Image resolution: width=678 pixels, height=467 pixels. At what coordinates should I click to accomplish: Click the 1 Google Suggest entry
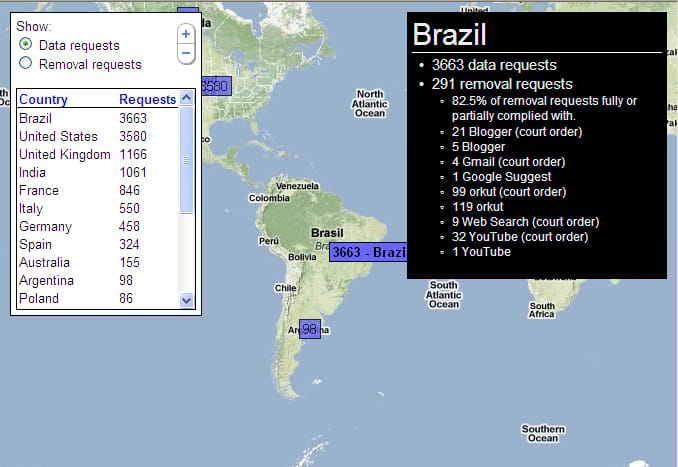502,177
